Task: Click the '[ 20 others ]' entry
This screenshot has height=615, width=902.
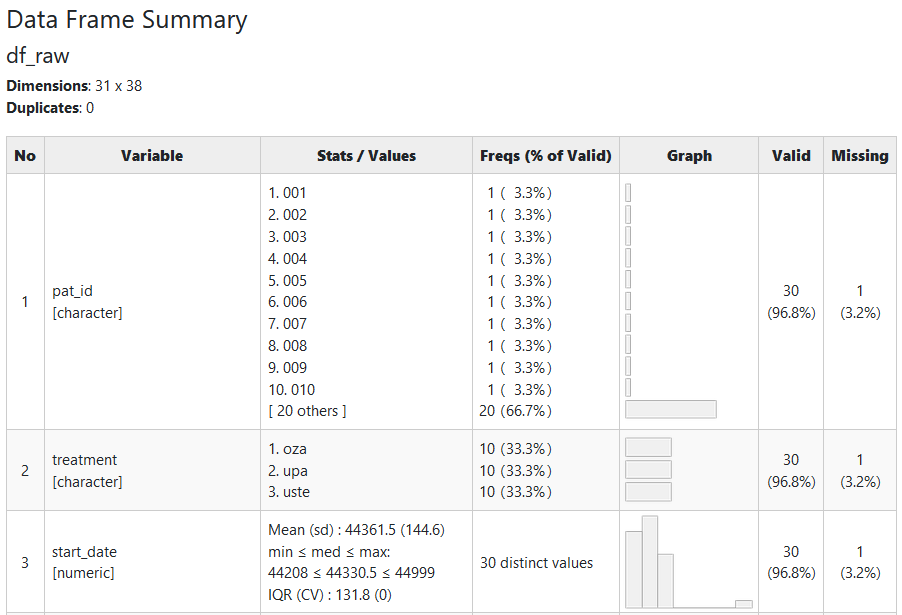Action: click(307, 411)
